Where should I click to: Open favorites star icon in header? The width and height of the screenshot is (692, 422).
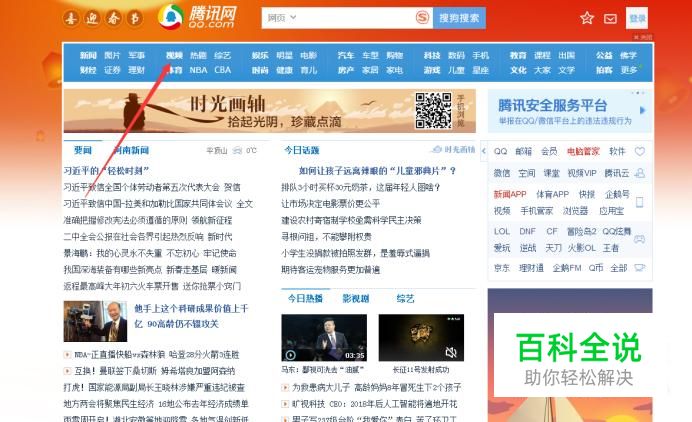[x=587, y=18]
